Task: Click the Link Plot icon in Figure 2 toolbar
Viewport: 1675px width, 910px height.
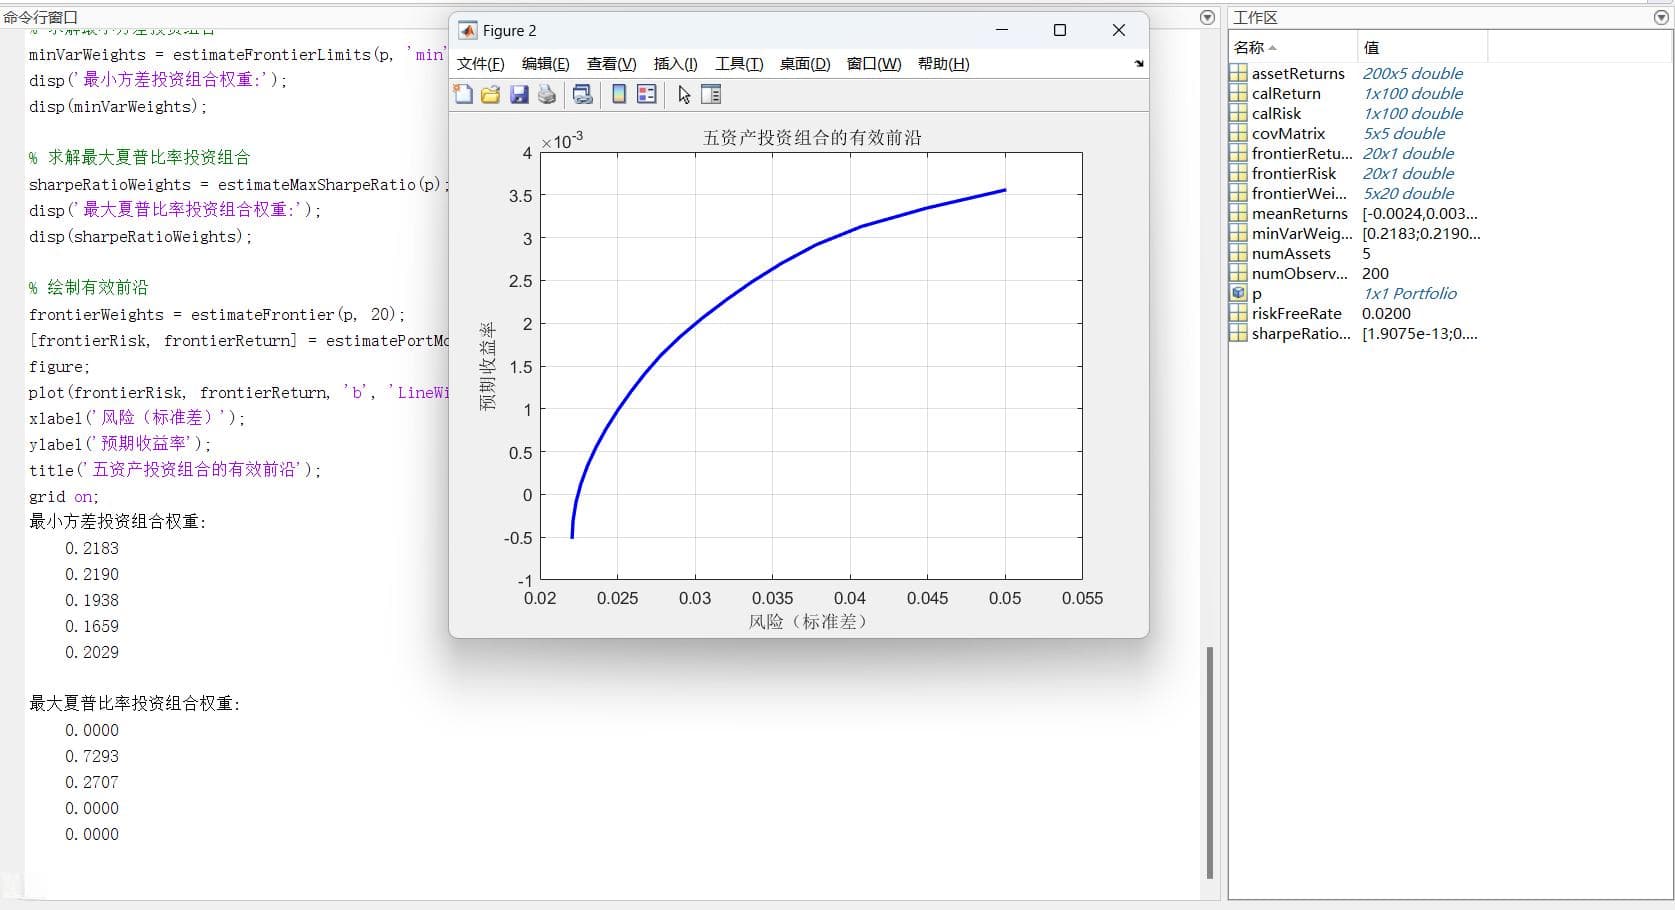Action: click(582, 94)
